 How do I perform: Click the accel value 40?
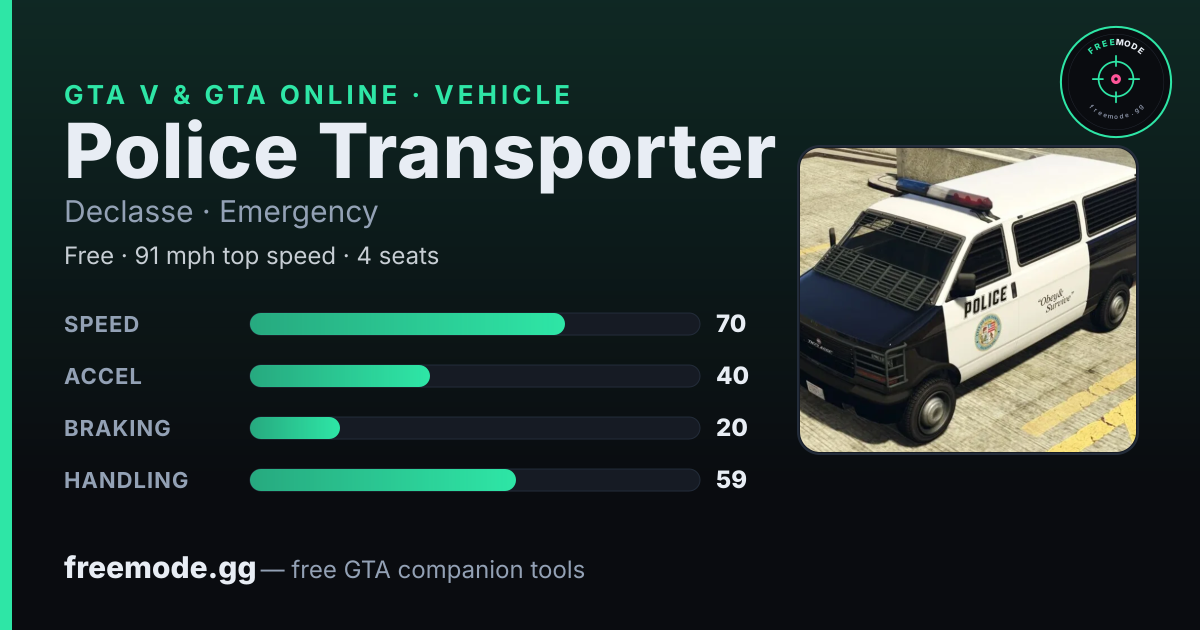(732, 376)
